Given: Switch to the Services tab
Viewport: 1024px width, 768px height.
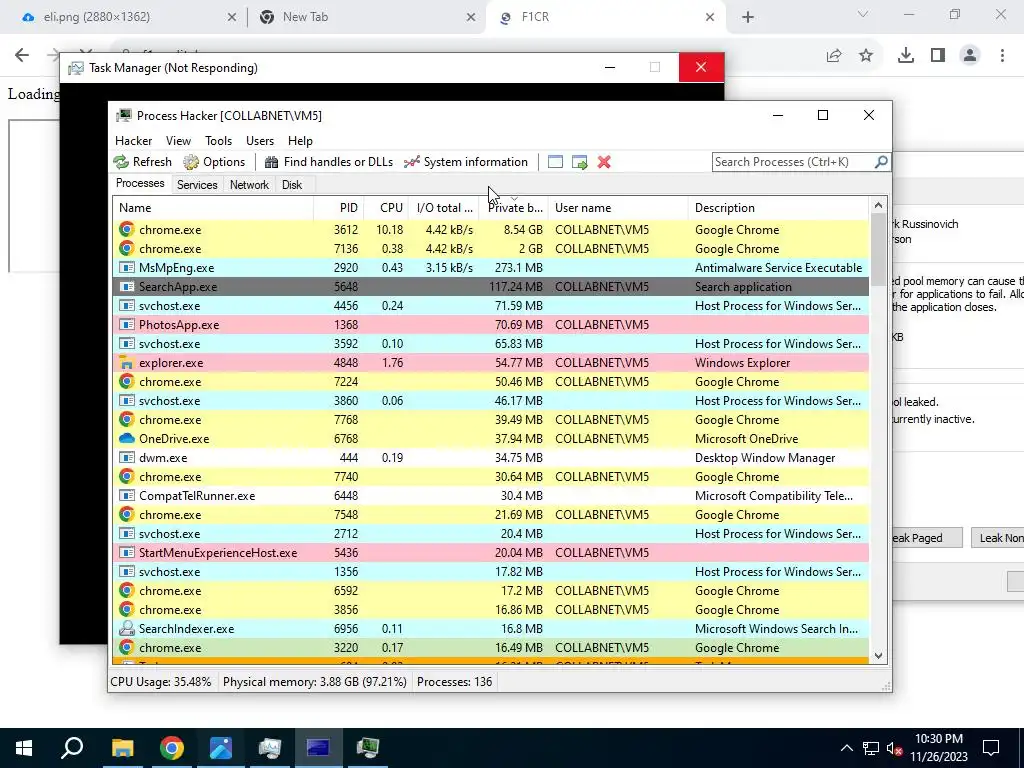Looking at the screenshot, I should pos(197,185).
